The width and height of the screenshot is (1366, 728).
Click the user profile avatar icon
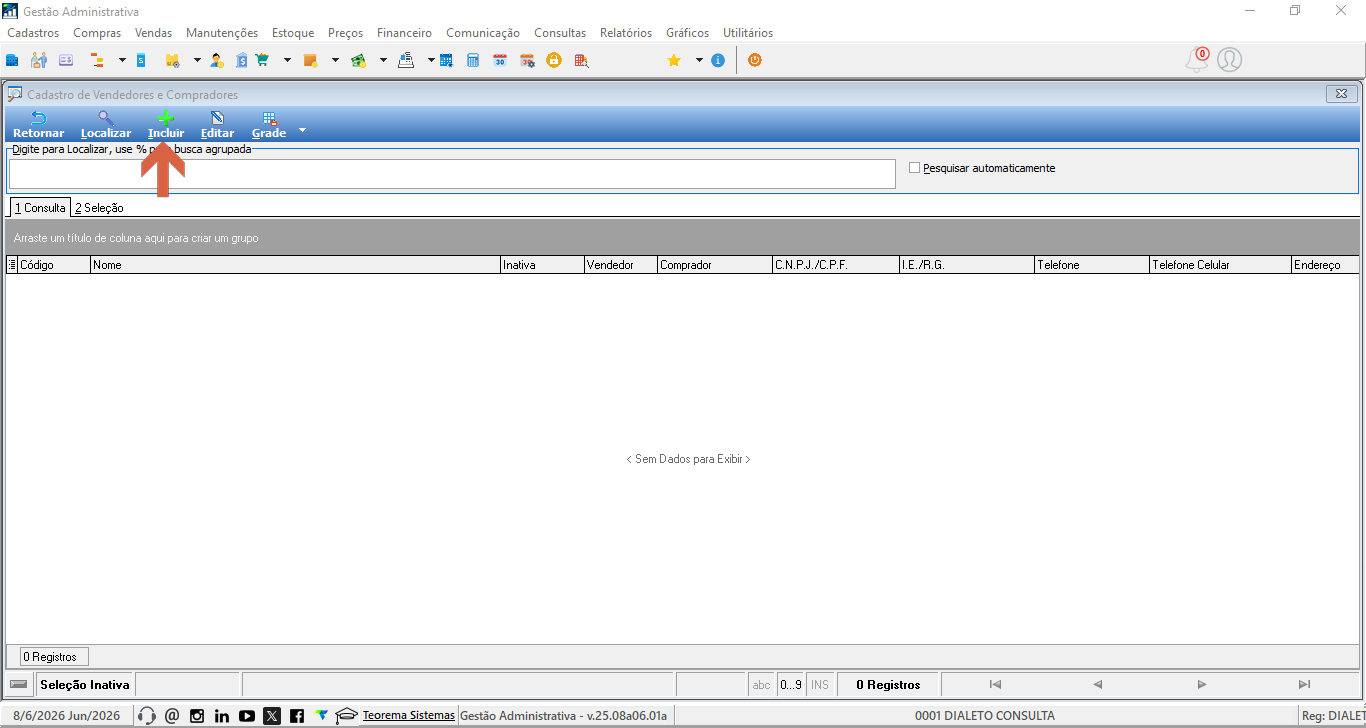tap(1230, 60)
